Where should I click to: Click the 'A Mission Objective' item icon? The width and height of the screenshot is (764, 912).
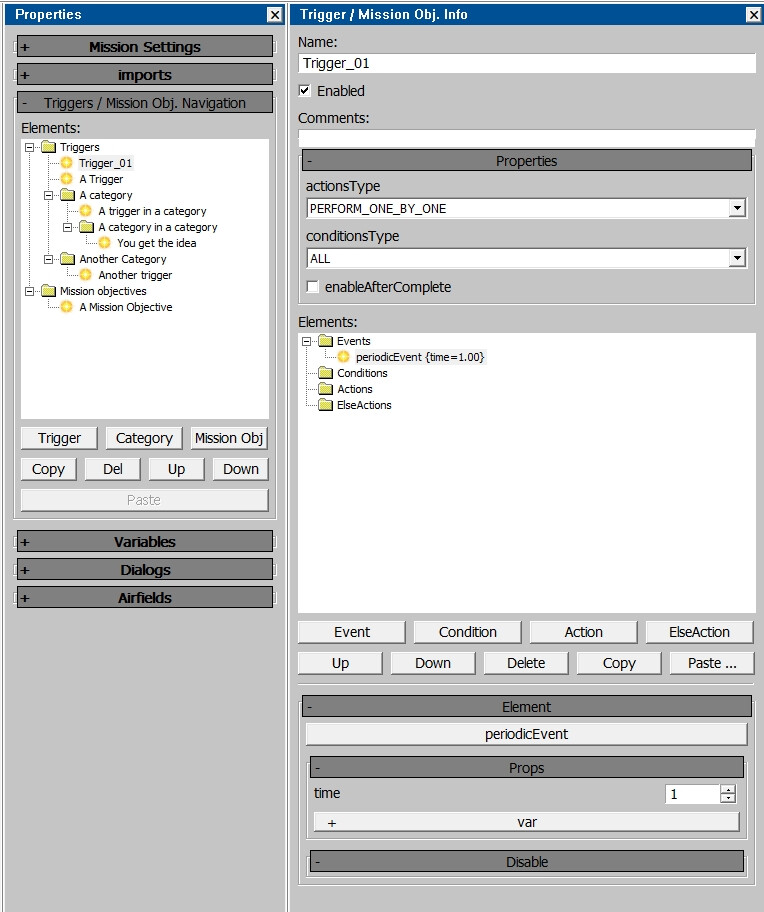[x=67, y=307]
